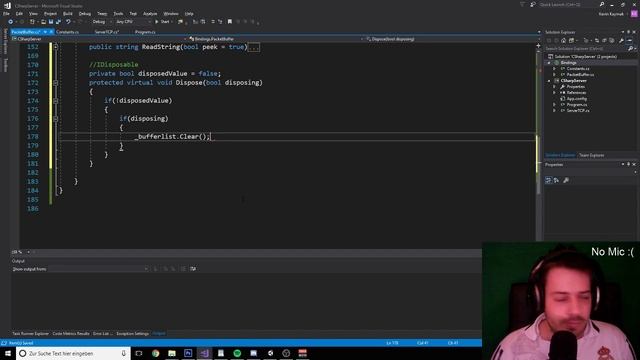Select PacketBuffer.cs in Solution Explorer
This screenshot has height=360, width=640.
point(580,75)
